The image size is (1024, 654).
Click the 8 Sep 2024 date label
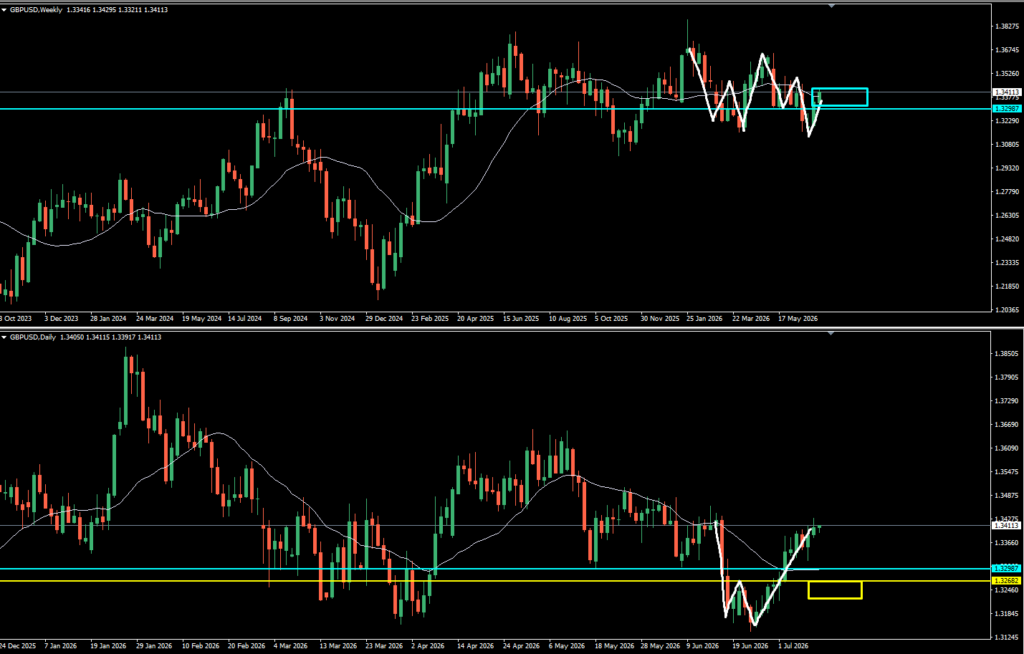coord(291,319)
